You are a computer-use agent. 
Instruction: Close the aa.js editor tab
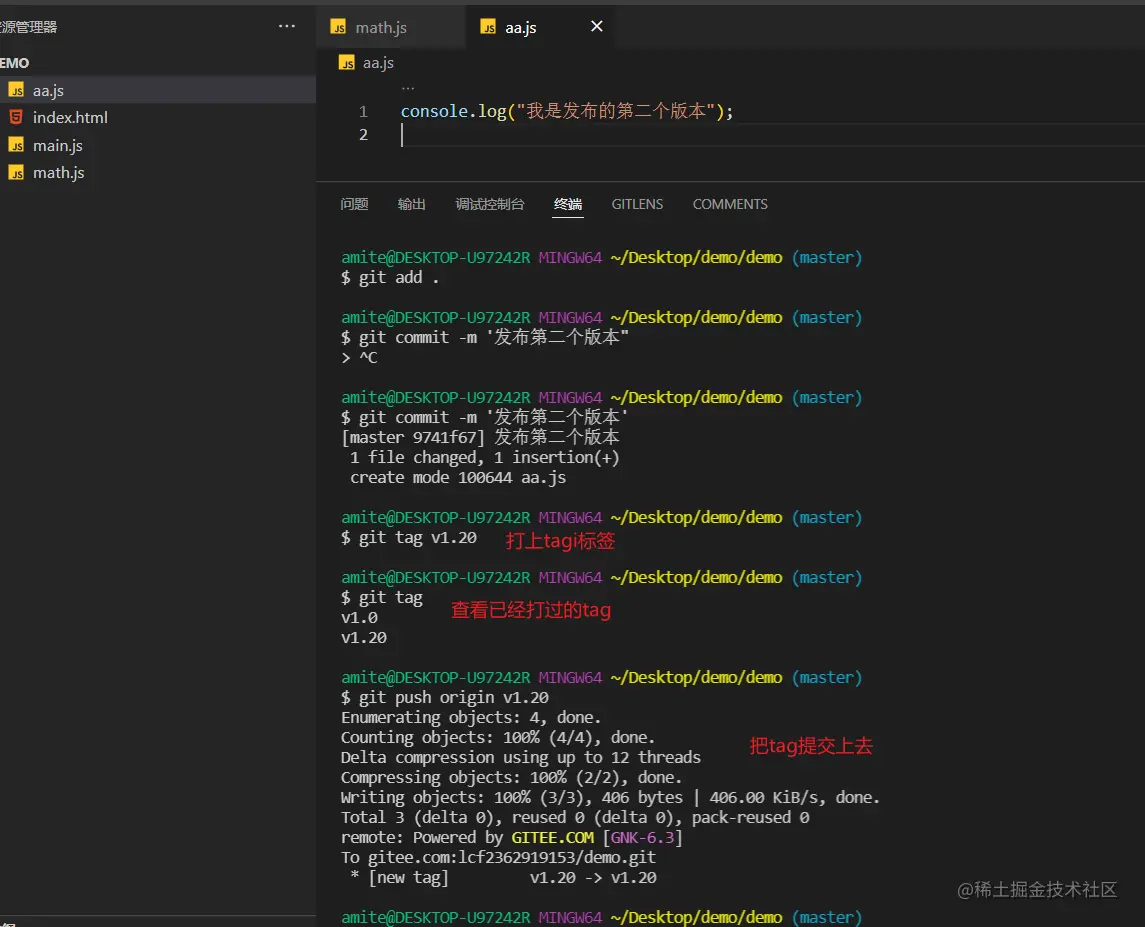coord(596,26)
